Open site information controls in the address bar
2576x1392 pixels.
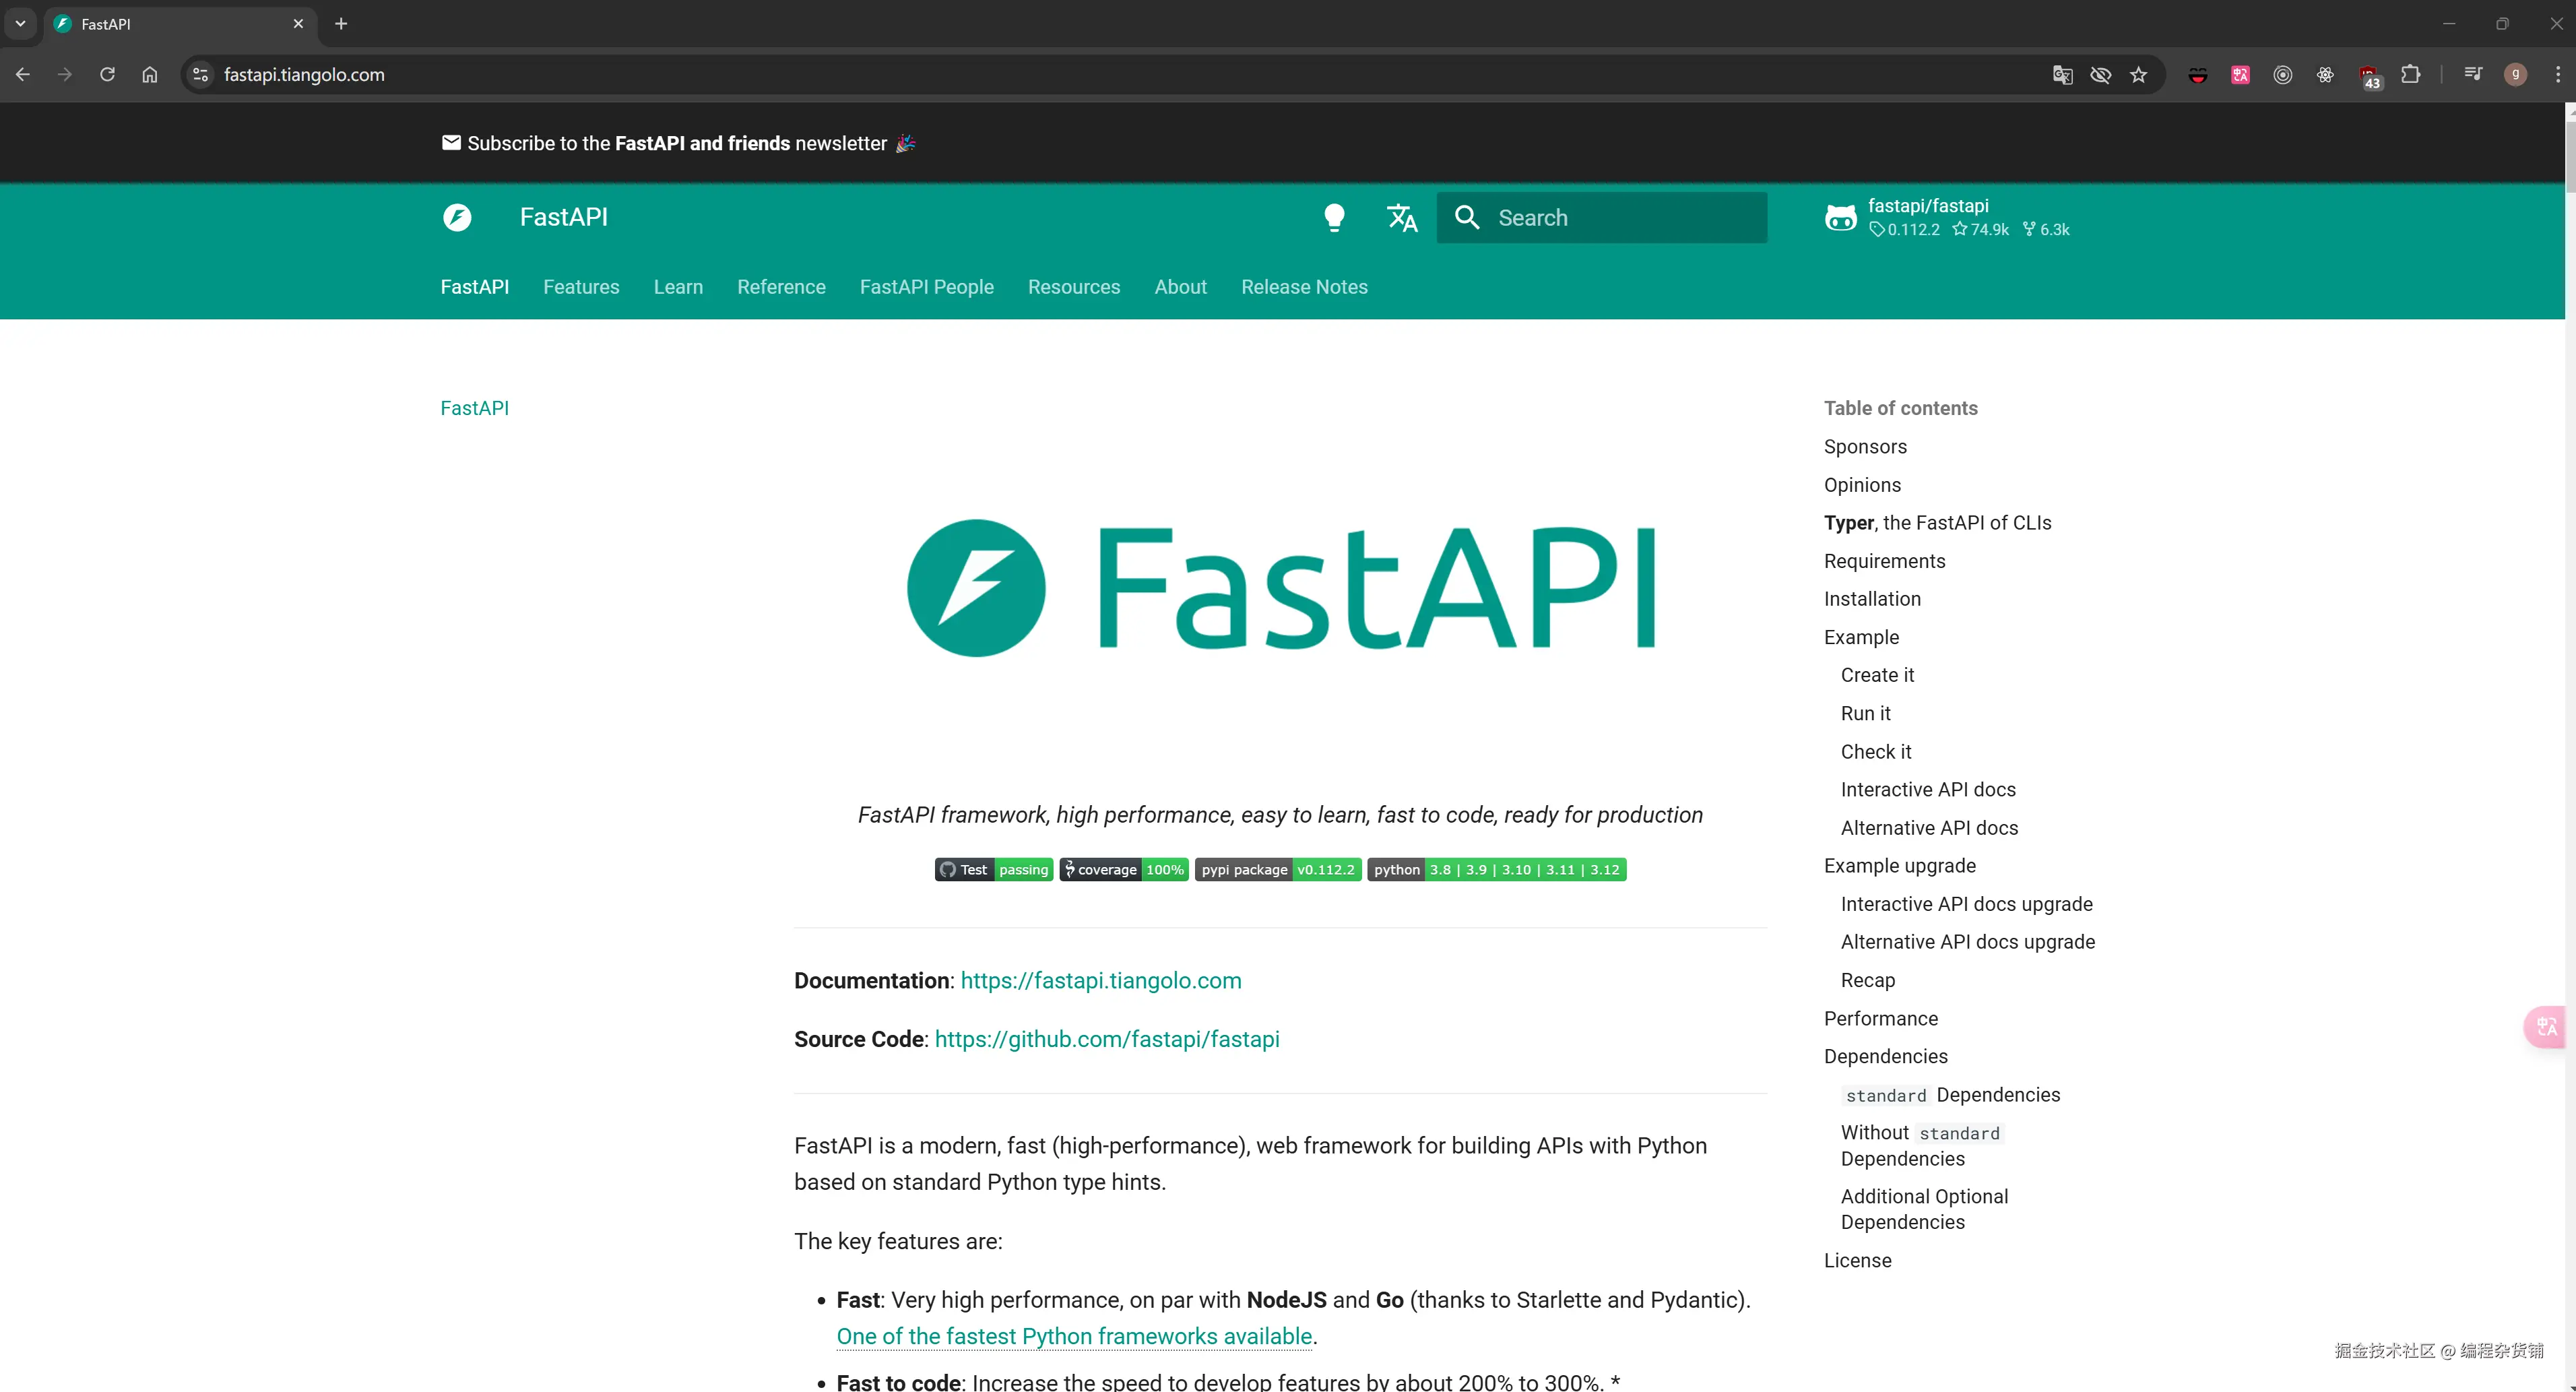(200, 74)
